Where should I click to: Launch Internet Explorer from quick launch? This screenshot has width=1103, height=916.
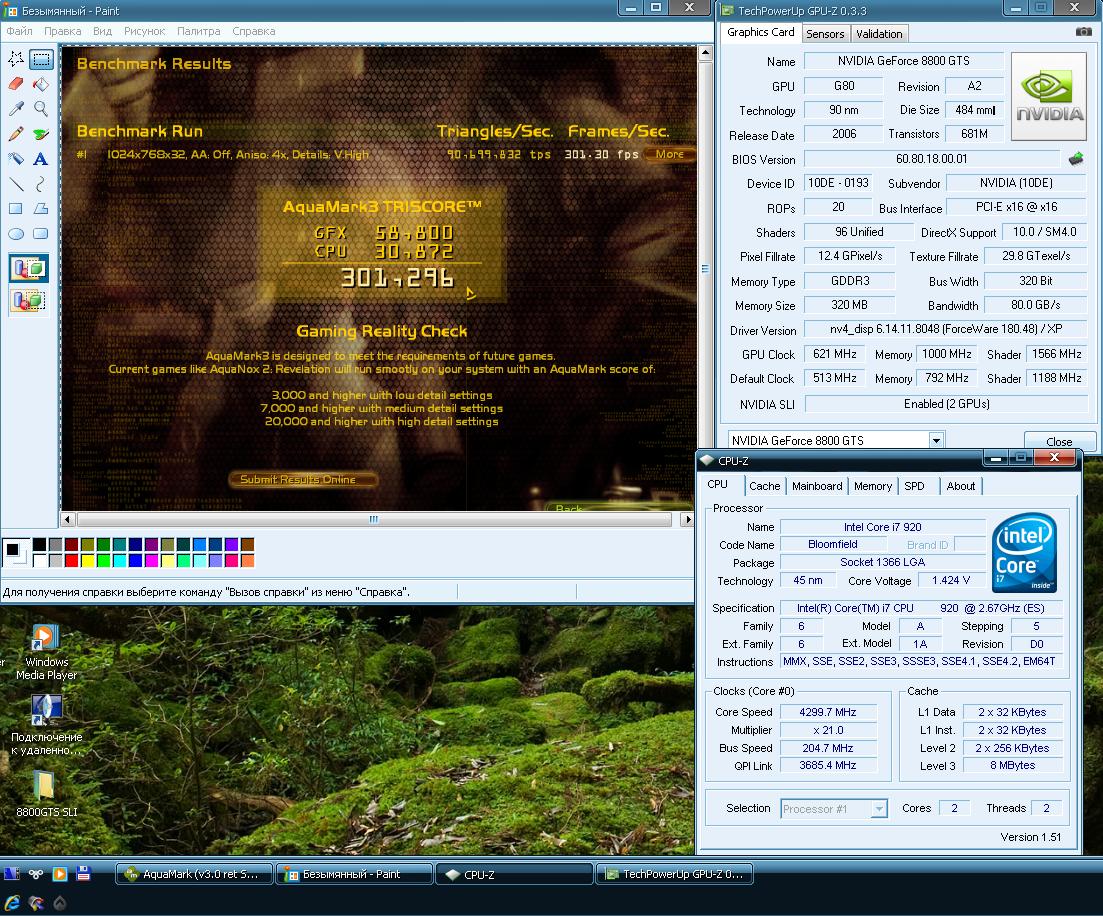point(12,903)
